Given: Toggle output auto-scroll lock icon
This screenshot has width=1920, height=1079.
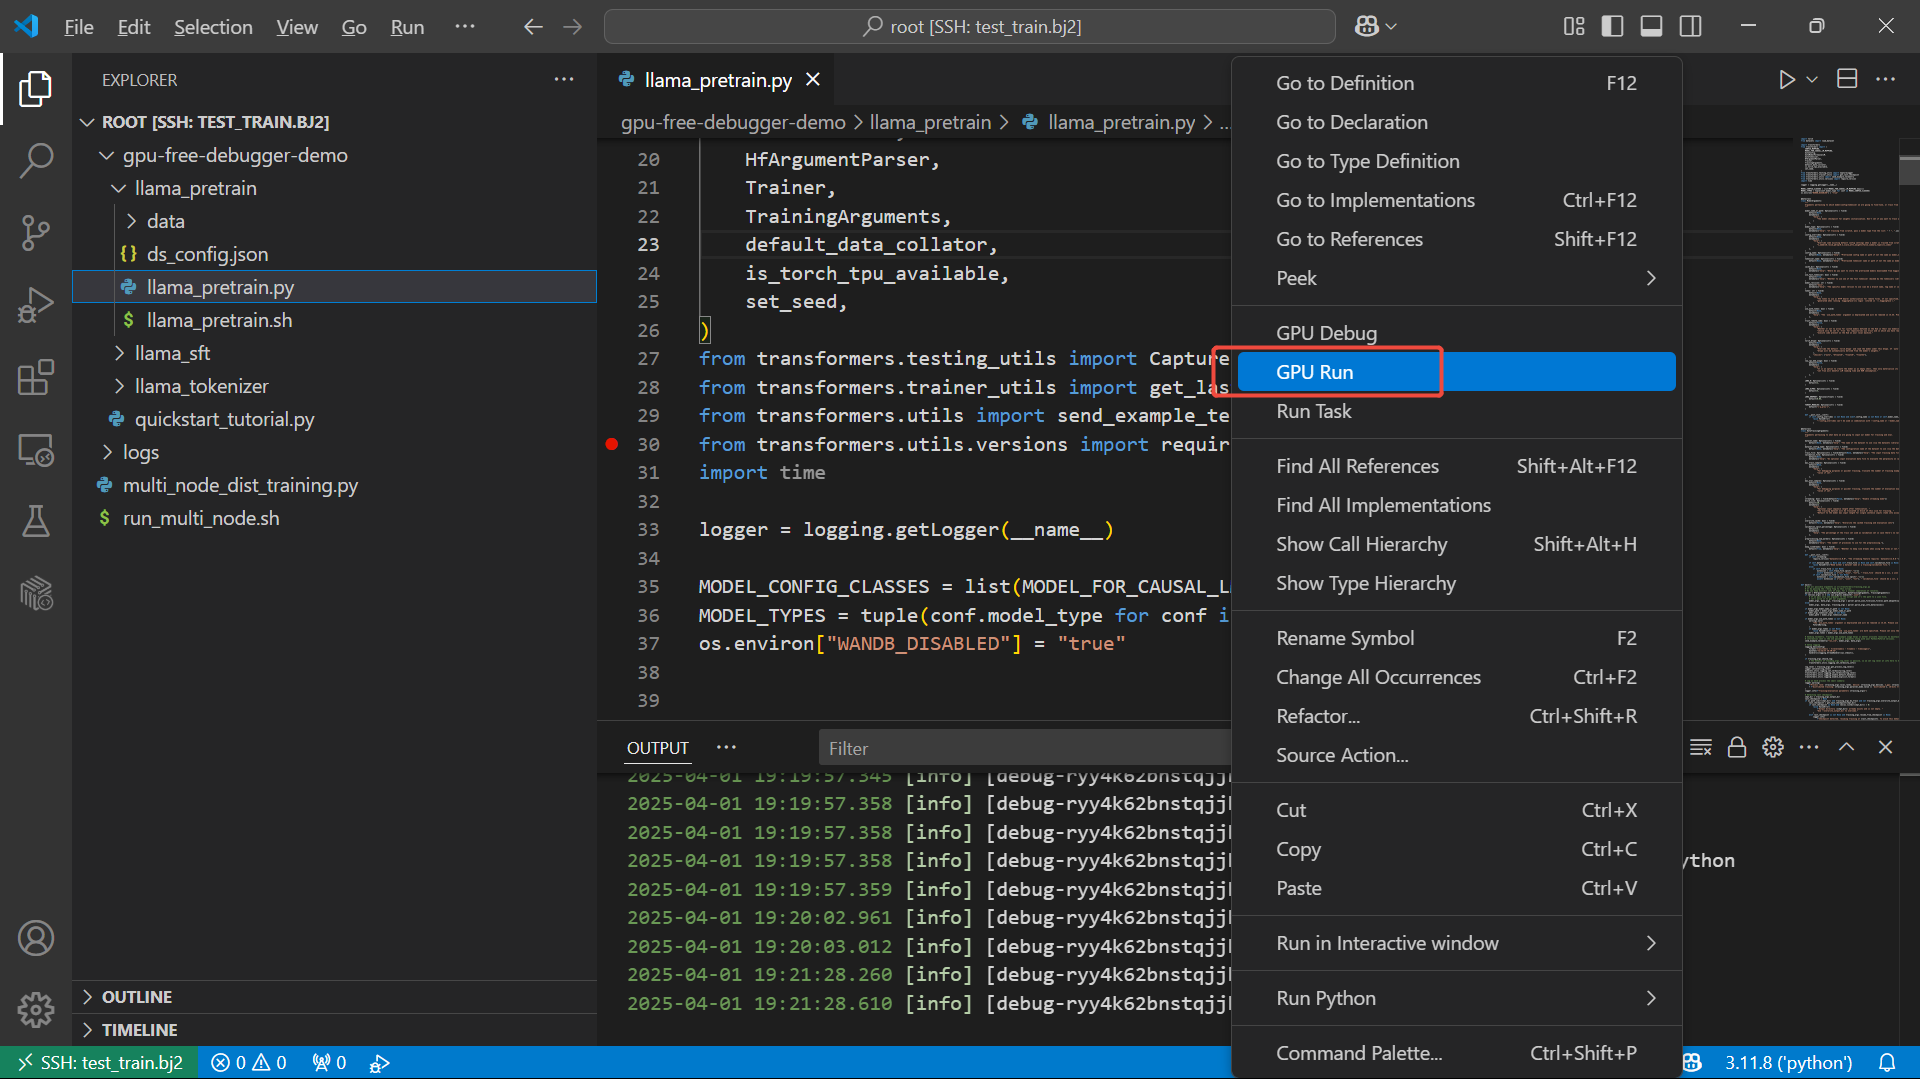Looking at the screenshot, I should 1737,747.
